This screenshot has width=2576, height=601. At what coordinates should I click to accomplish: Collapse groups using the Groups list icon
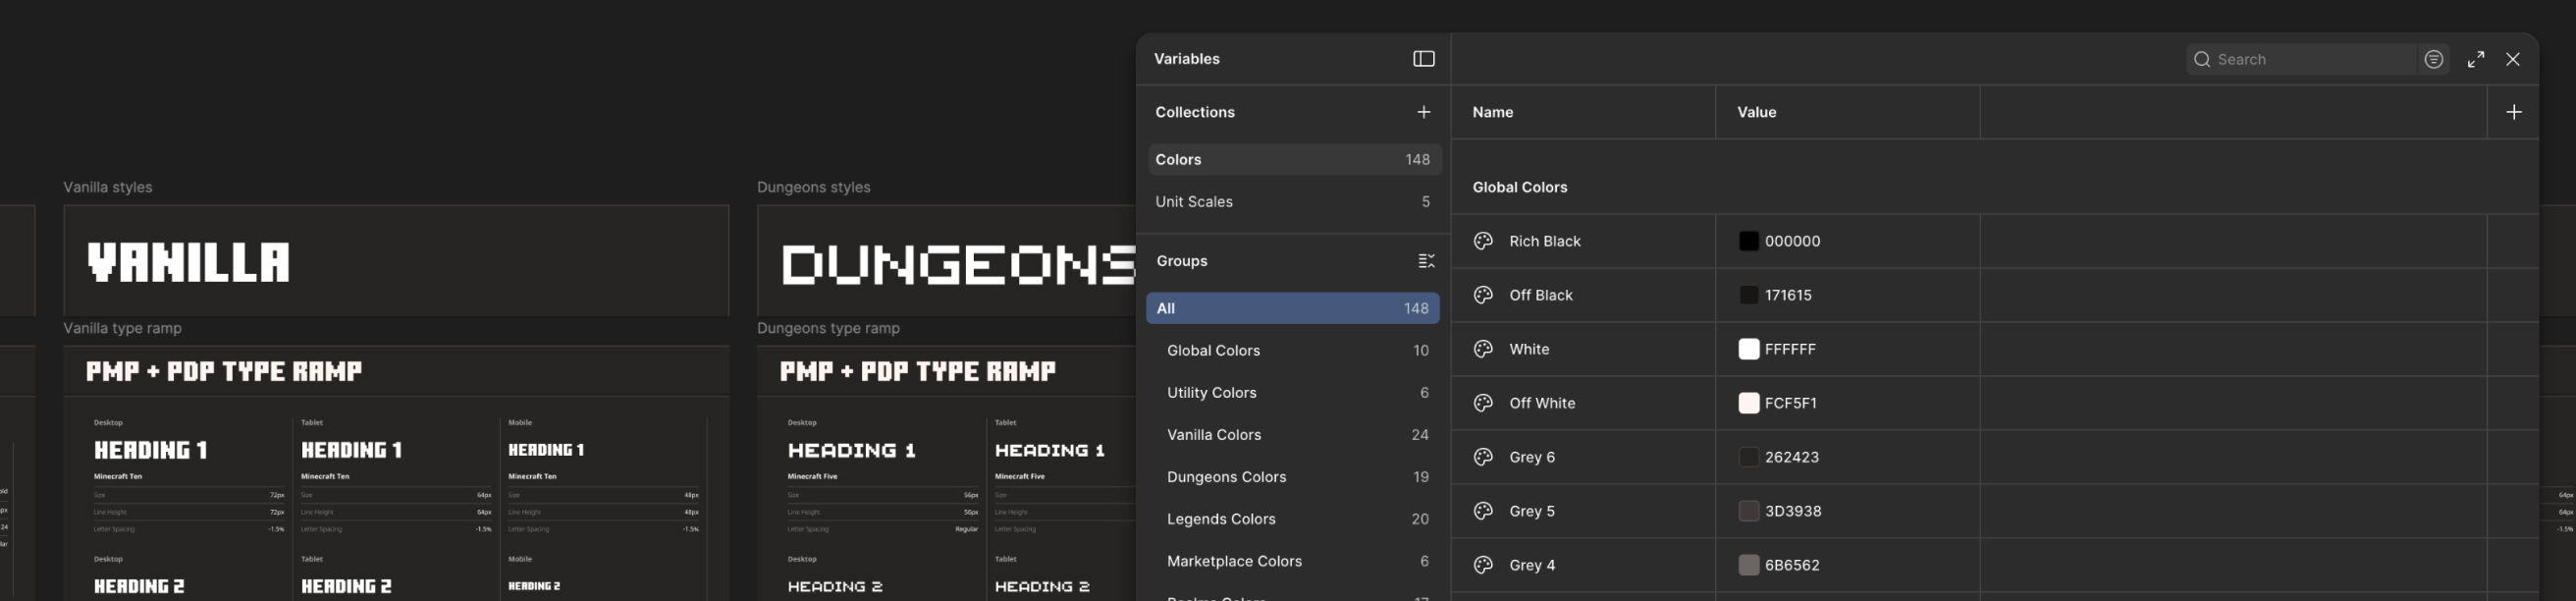(1426, 261)
